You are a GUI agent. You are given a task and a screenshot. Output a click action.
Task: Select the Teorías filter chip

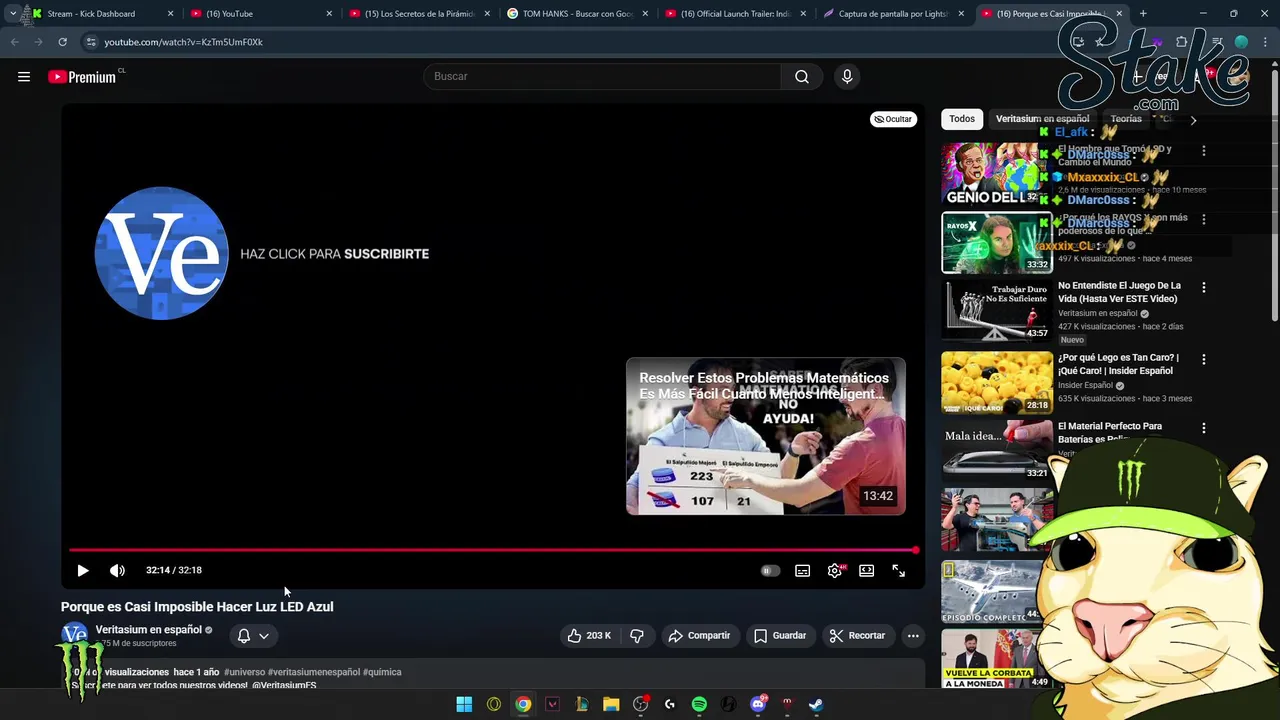pos(1126,119)
